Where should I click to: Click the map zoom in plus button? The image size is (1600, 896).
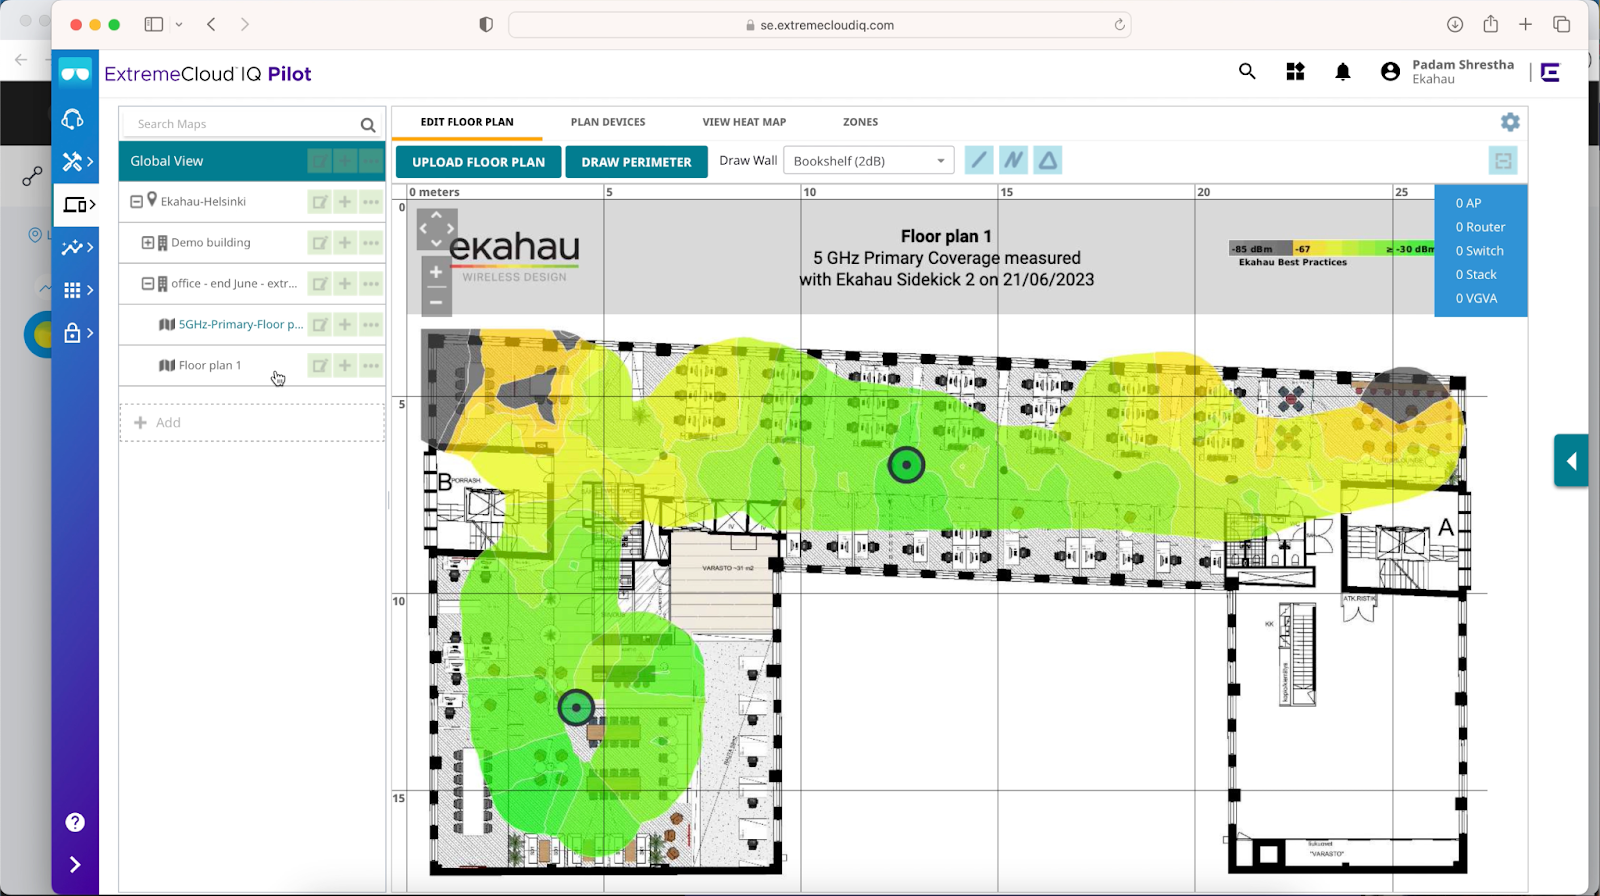point(436,272)
